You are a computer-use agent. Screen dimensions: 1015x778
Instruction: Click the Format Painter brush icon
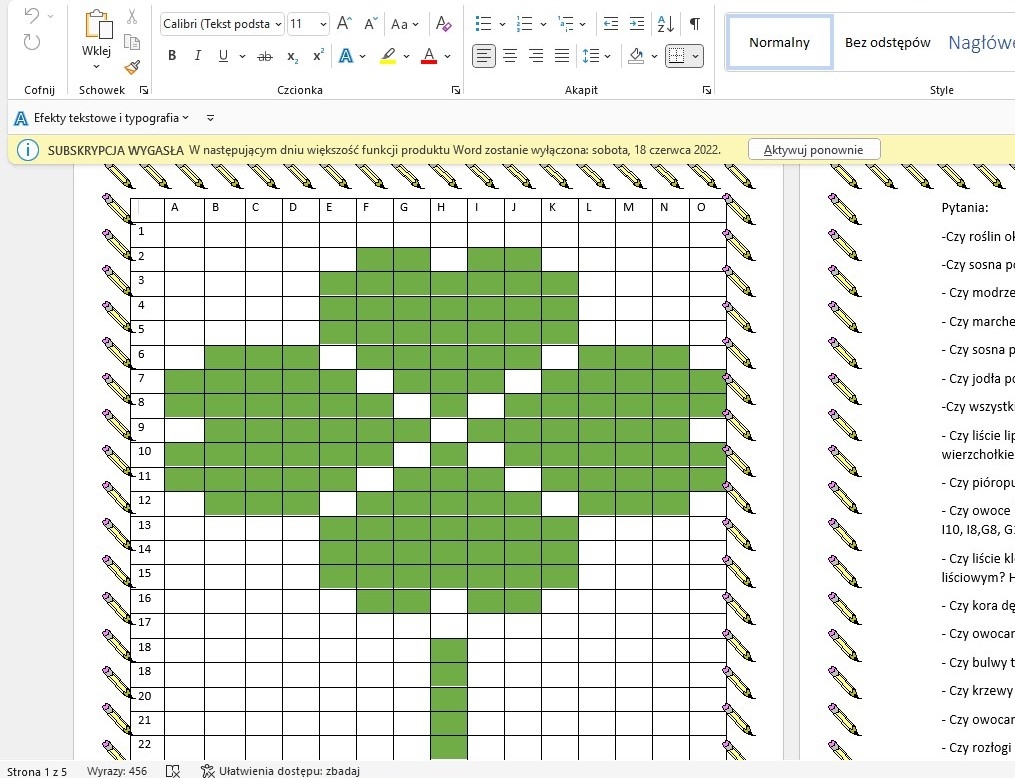coord(132,66)
